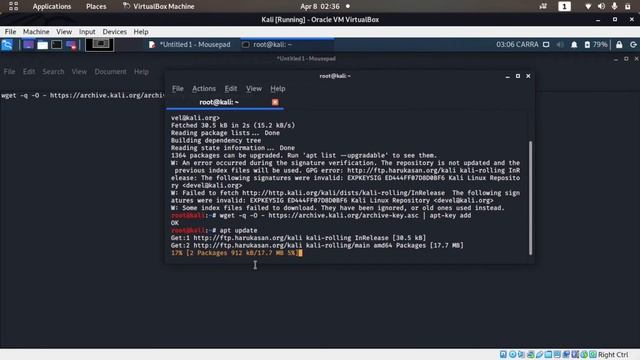This screenshot has height=360, width=640.
Task: Click the battery 79% indicator
Action: tap(596, 44)
